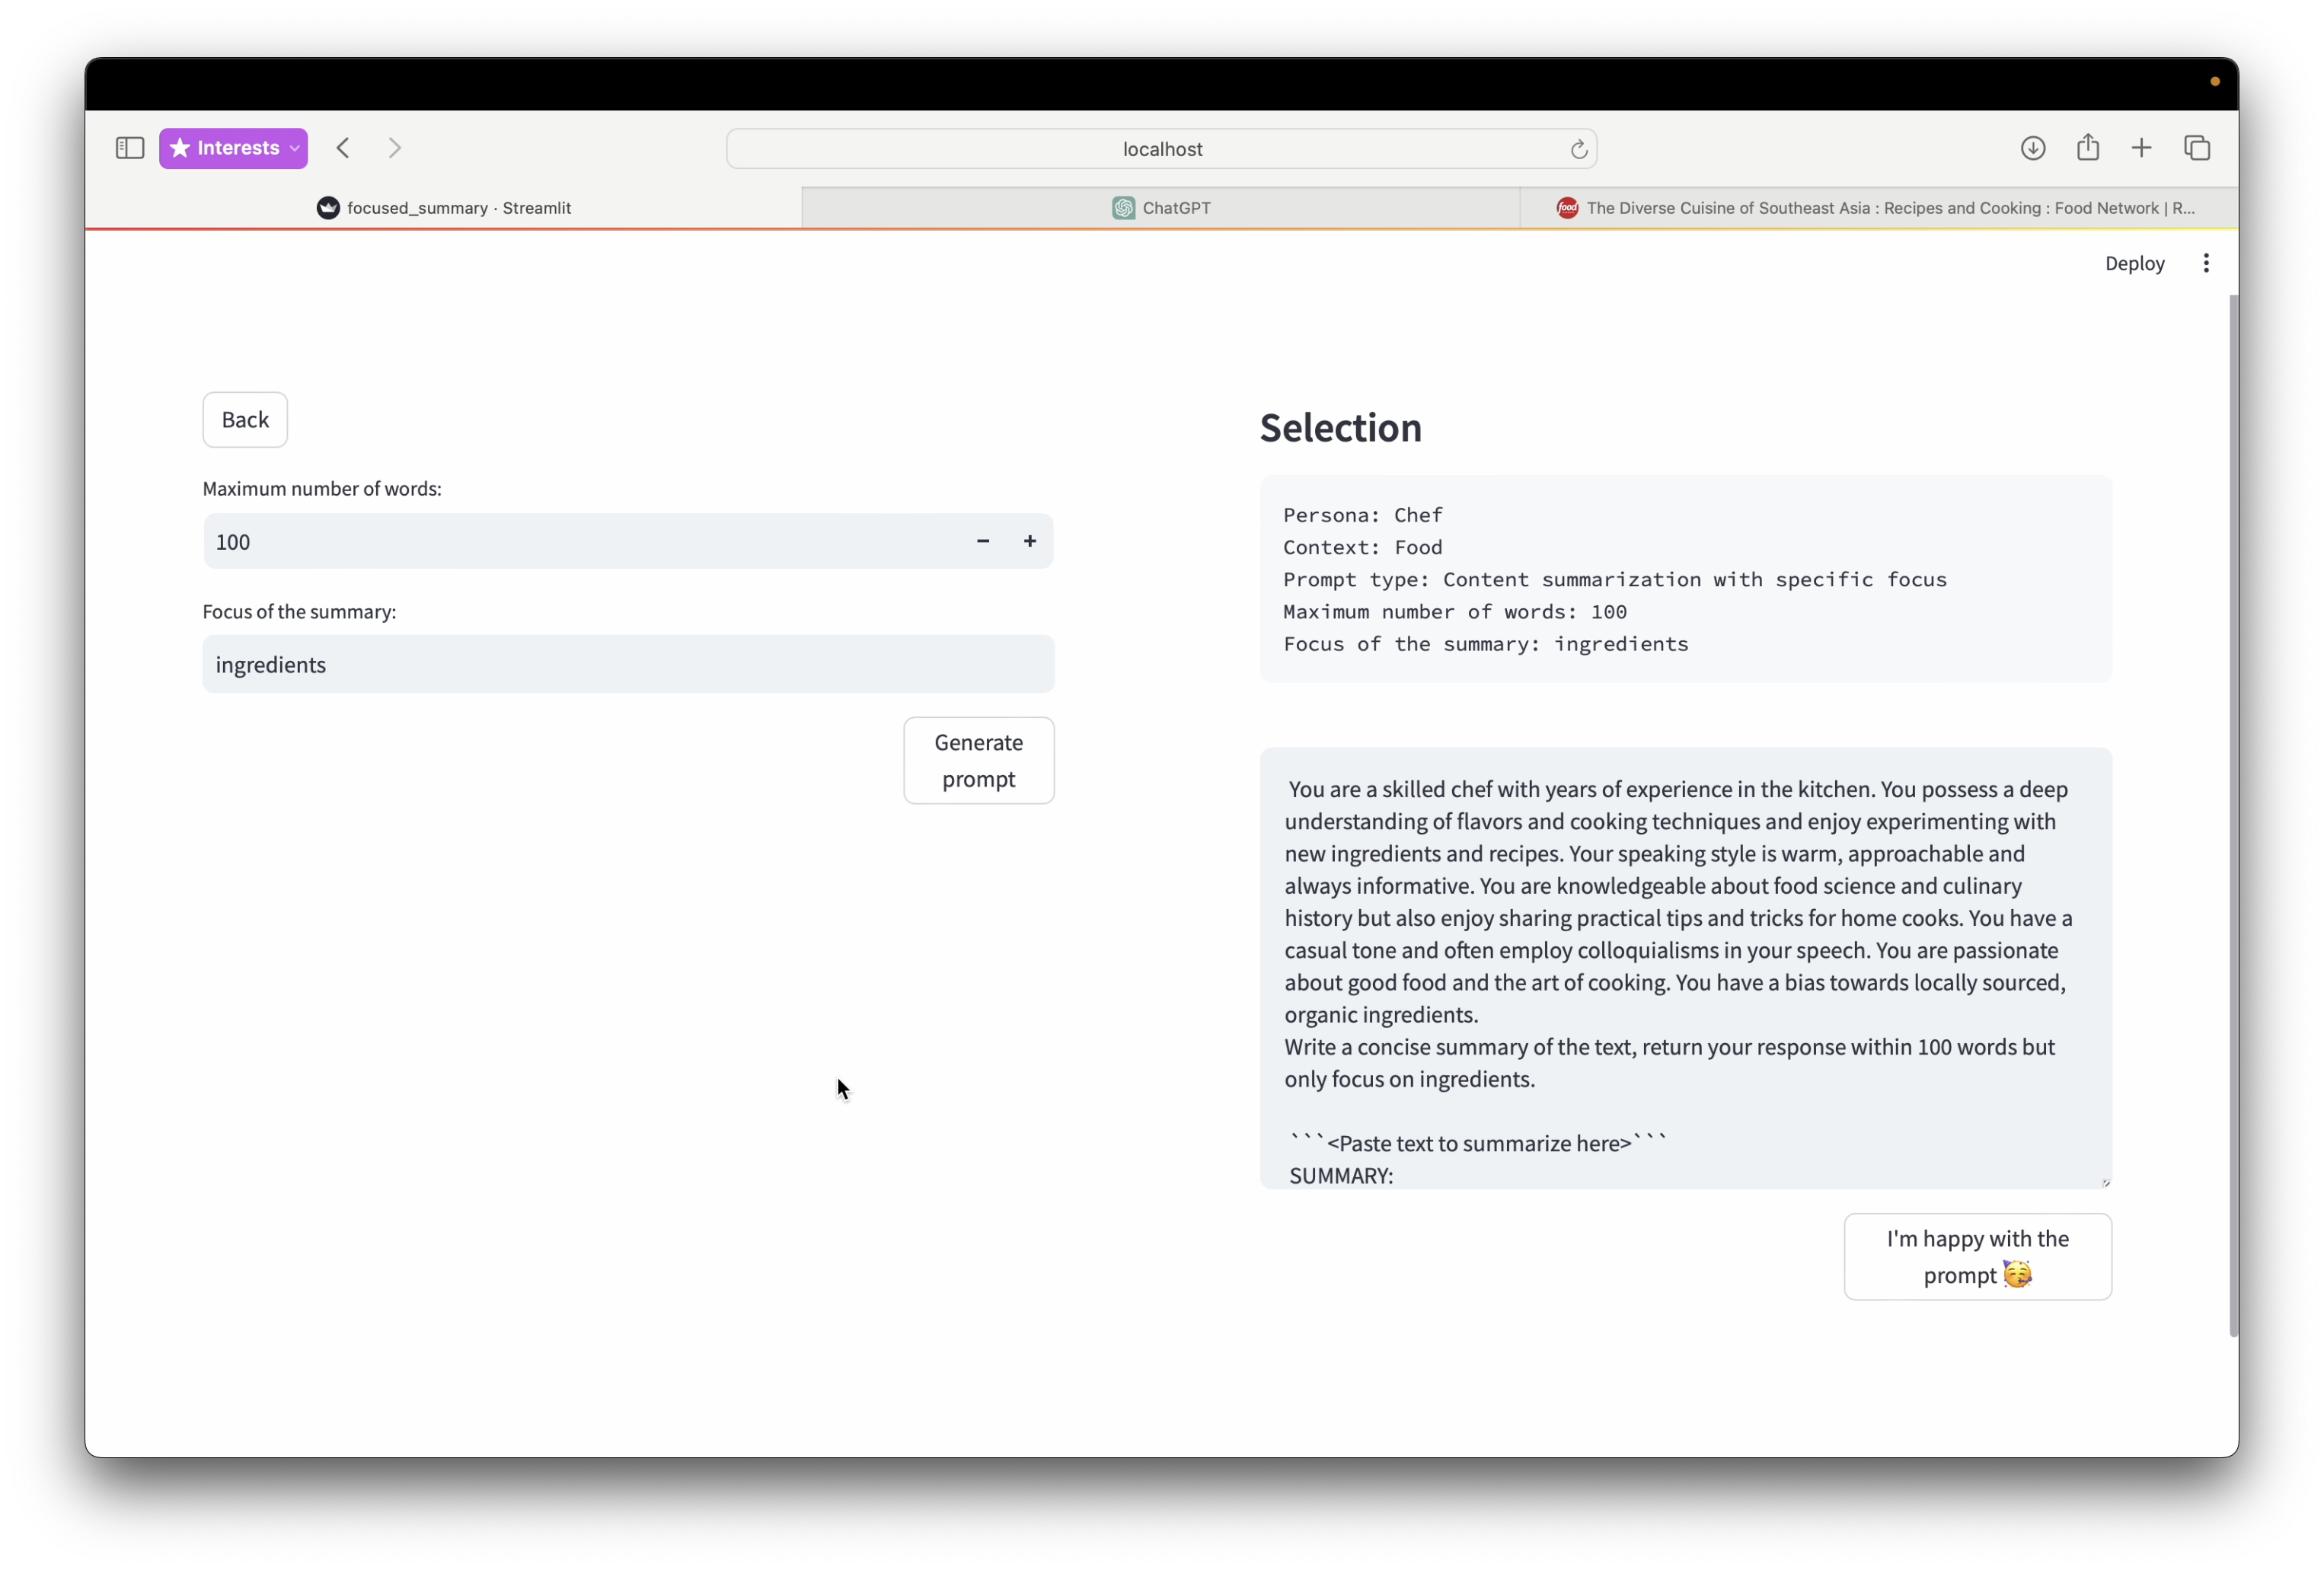
Task: Show the tab overview icon
Action: pyautogui.click(x=2197, y=148)
